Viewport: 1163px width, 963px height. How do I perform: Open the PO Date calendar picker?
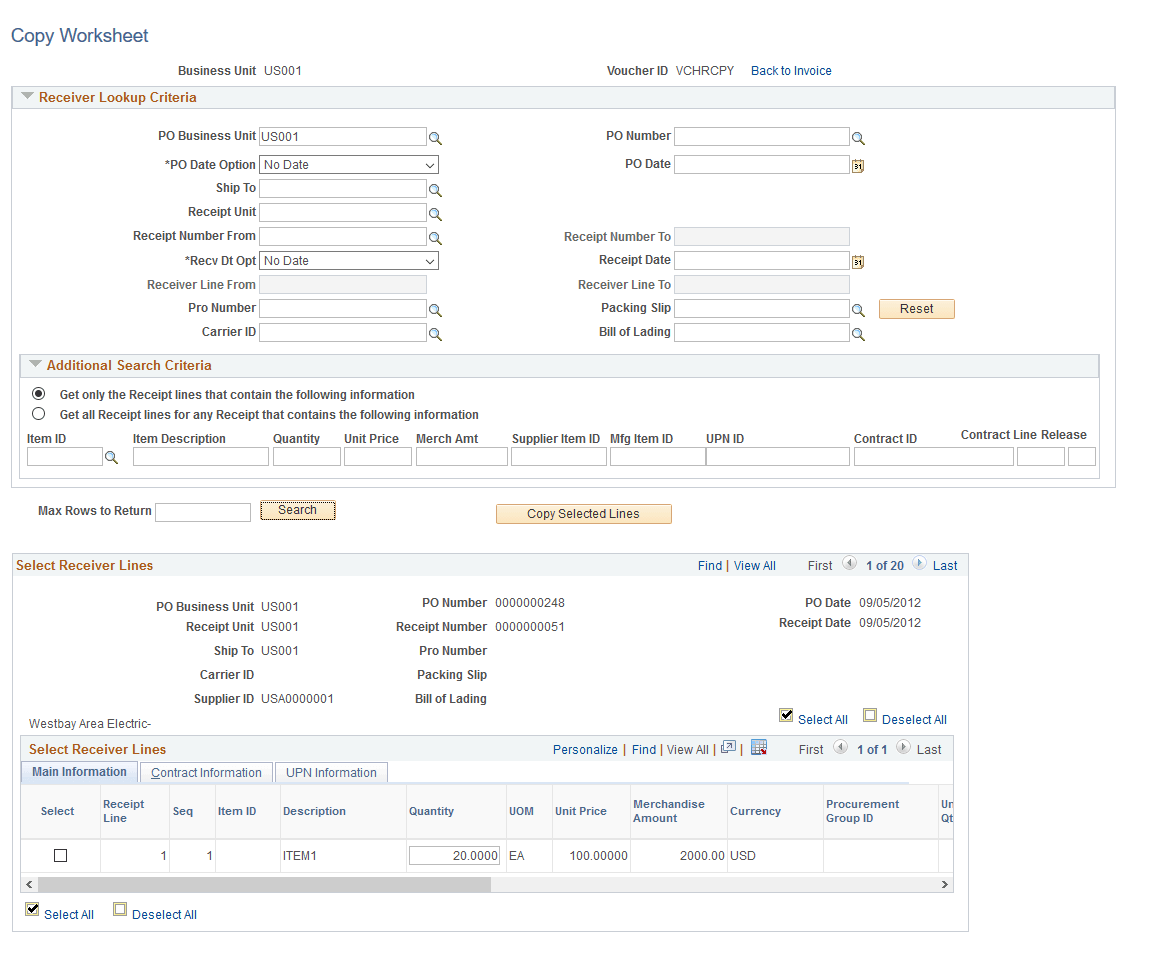click(x=858, y=165)
